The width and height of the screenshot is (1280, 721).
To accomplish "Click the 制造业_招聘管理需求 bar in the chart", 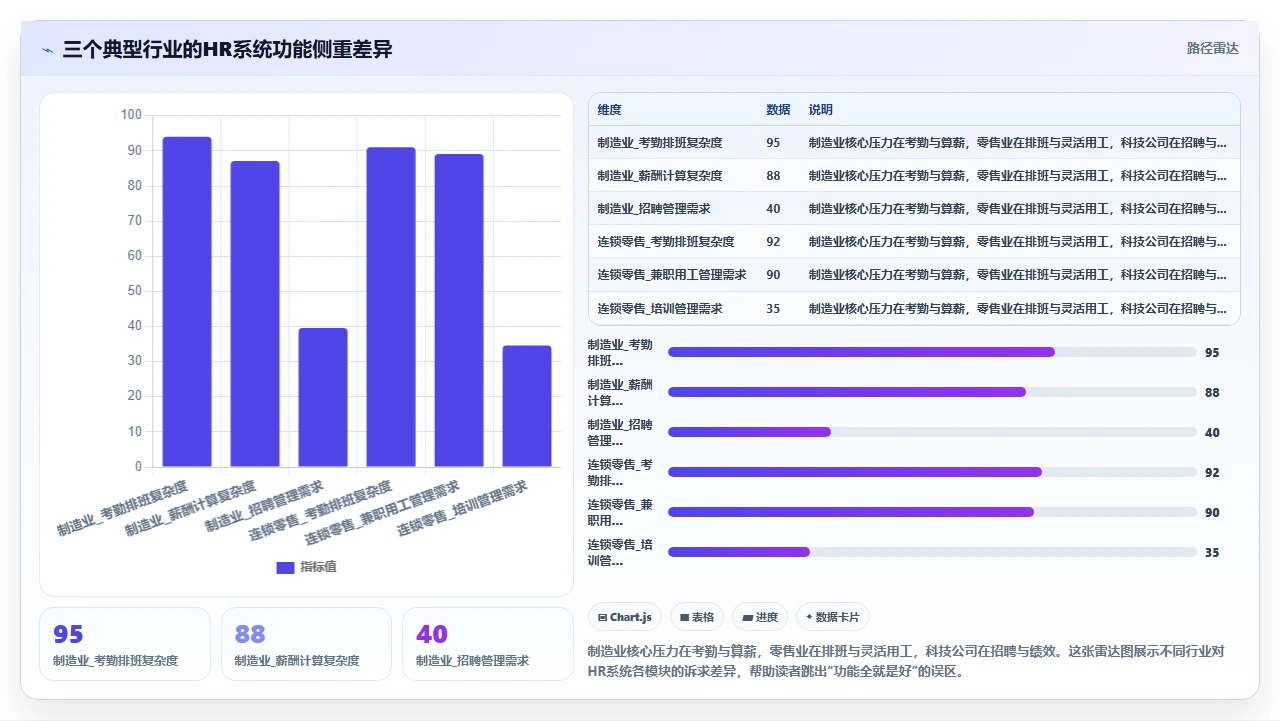I will click(x=323, y=397).
